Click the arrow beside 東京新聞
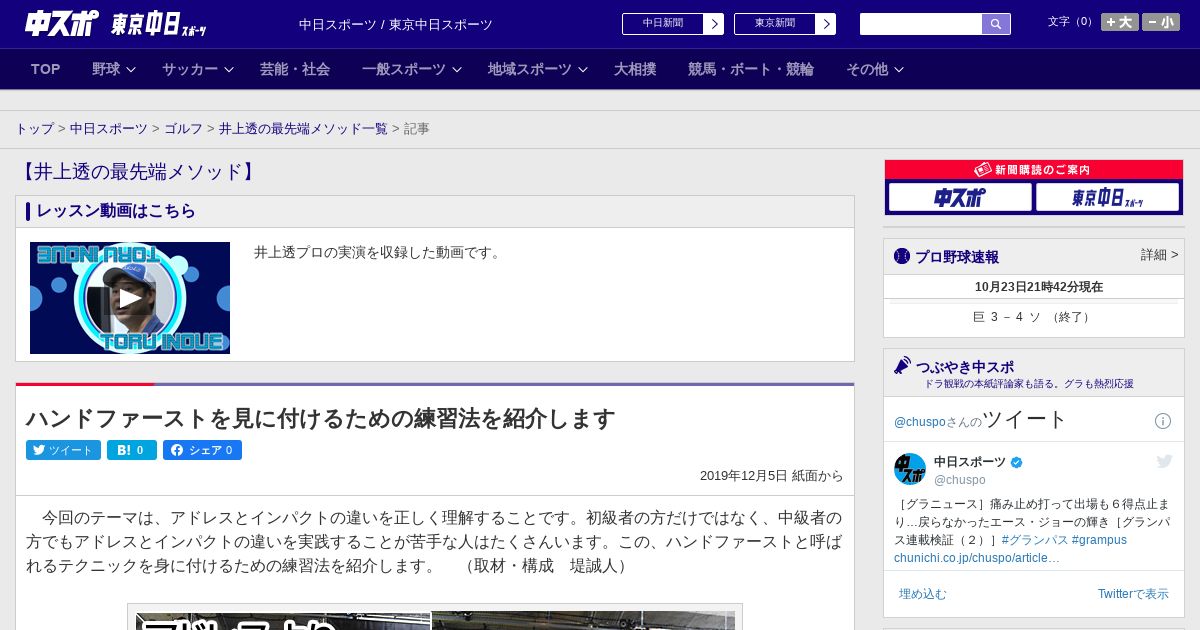1200x630 pixels. pos(826,24)
